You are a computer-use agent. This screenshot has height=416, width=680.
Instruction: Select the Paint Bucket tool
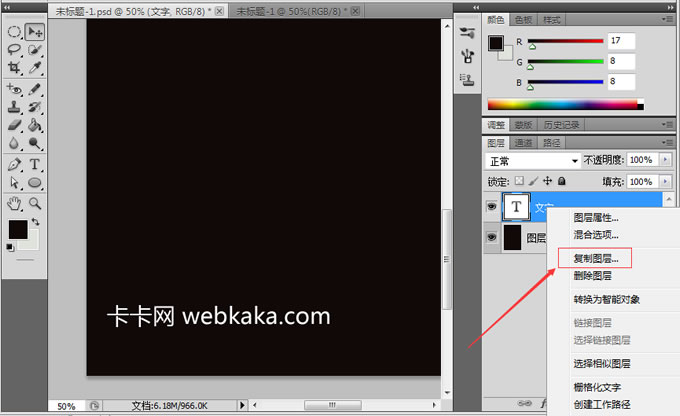[35, 125]
